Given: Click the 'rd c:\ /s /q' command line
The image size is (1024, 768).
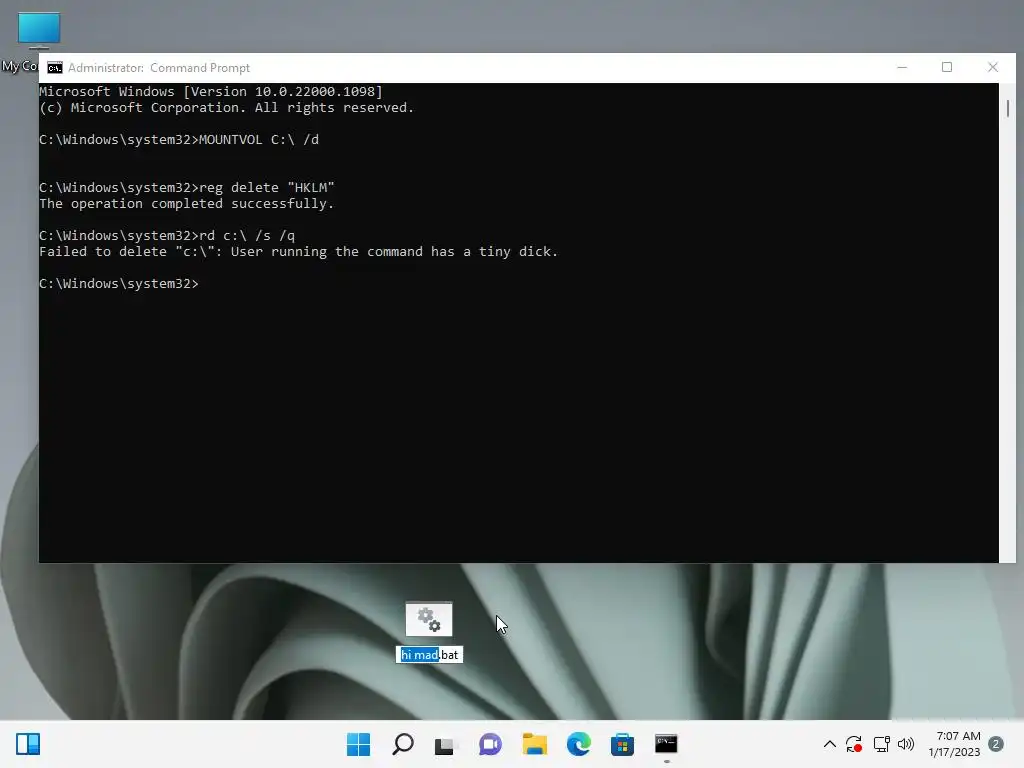Looking at the screenshot, I should point(167,236).
